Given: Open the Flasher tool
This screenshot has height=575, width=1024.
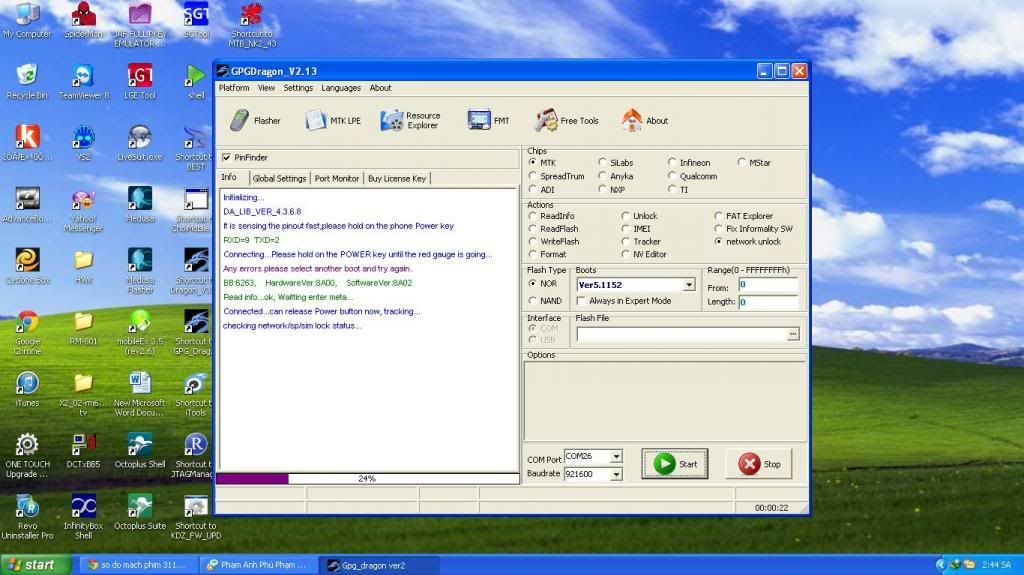Looking at the screenshot, I should 255,121.
